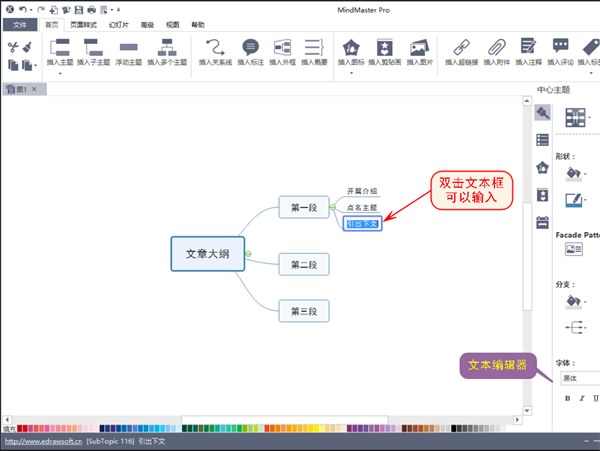The height and width of the screenshot is (451, 600).
Task: Click 插入超链接 hyperlink icon
Action: 461,48
